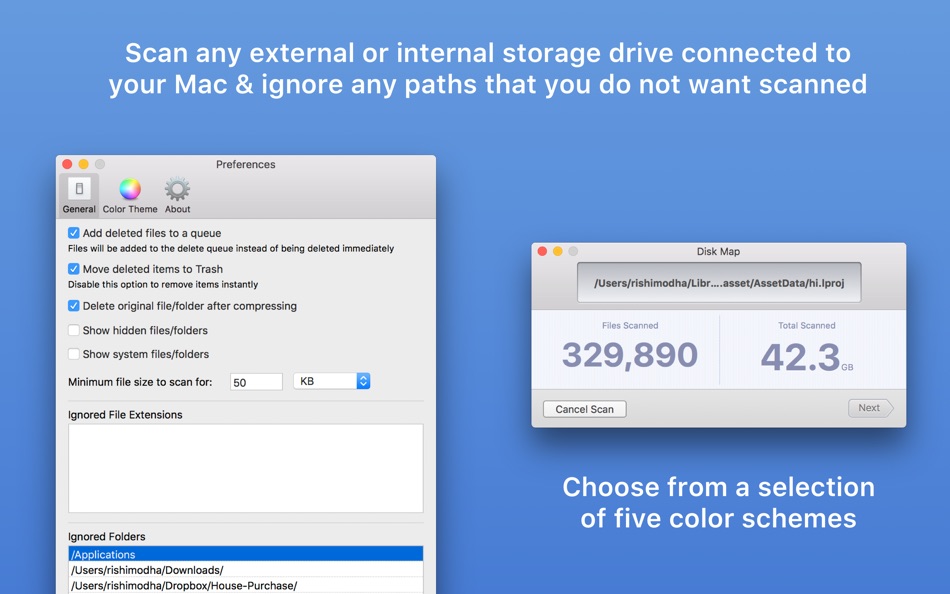Select /Applications in Ignored Folders
Viewport: 950px width, 594px height.
[x=245, y=554]
